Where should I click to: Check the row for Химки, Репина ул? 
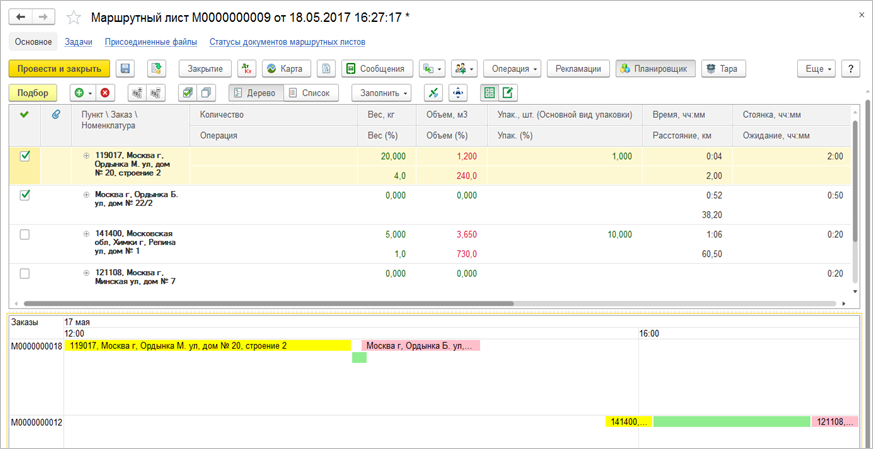coord(25,234)
